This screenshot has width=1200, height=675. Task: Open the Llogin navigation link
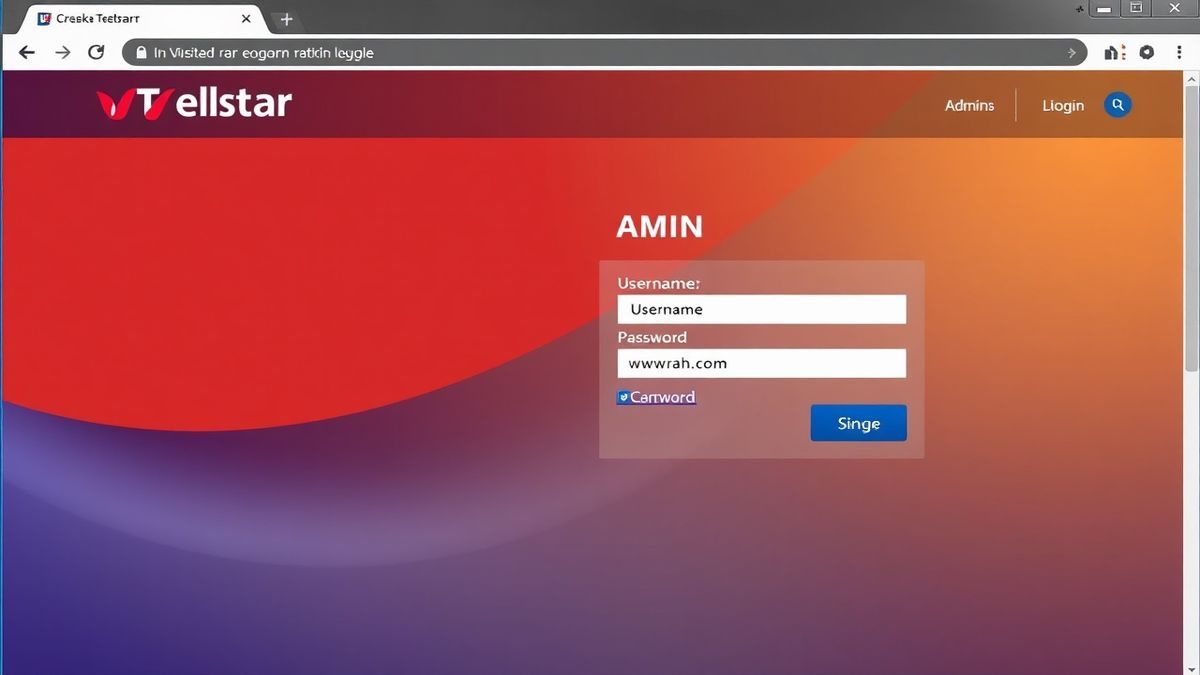[x=1063, y=105]
